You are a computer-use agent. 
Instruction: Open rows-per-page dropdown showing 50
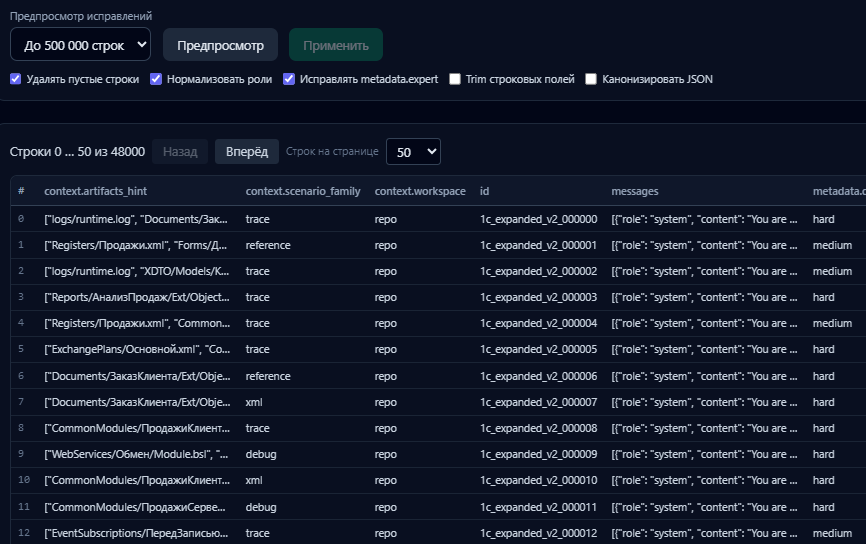[414, 152]
